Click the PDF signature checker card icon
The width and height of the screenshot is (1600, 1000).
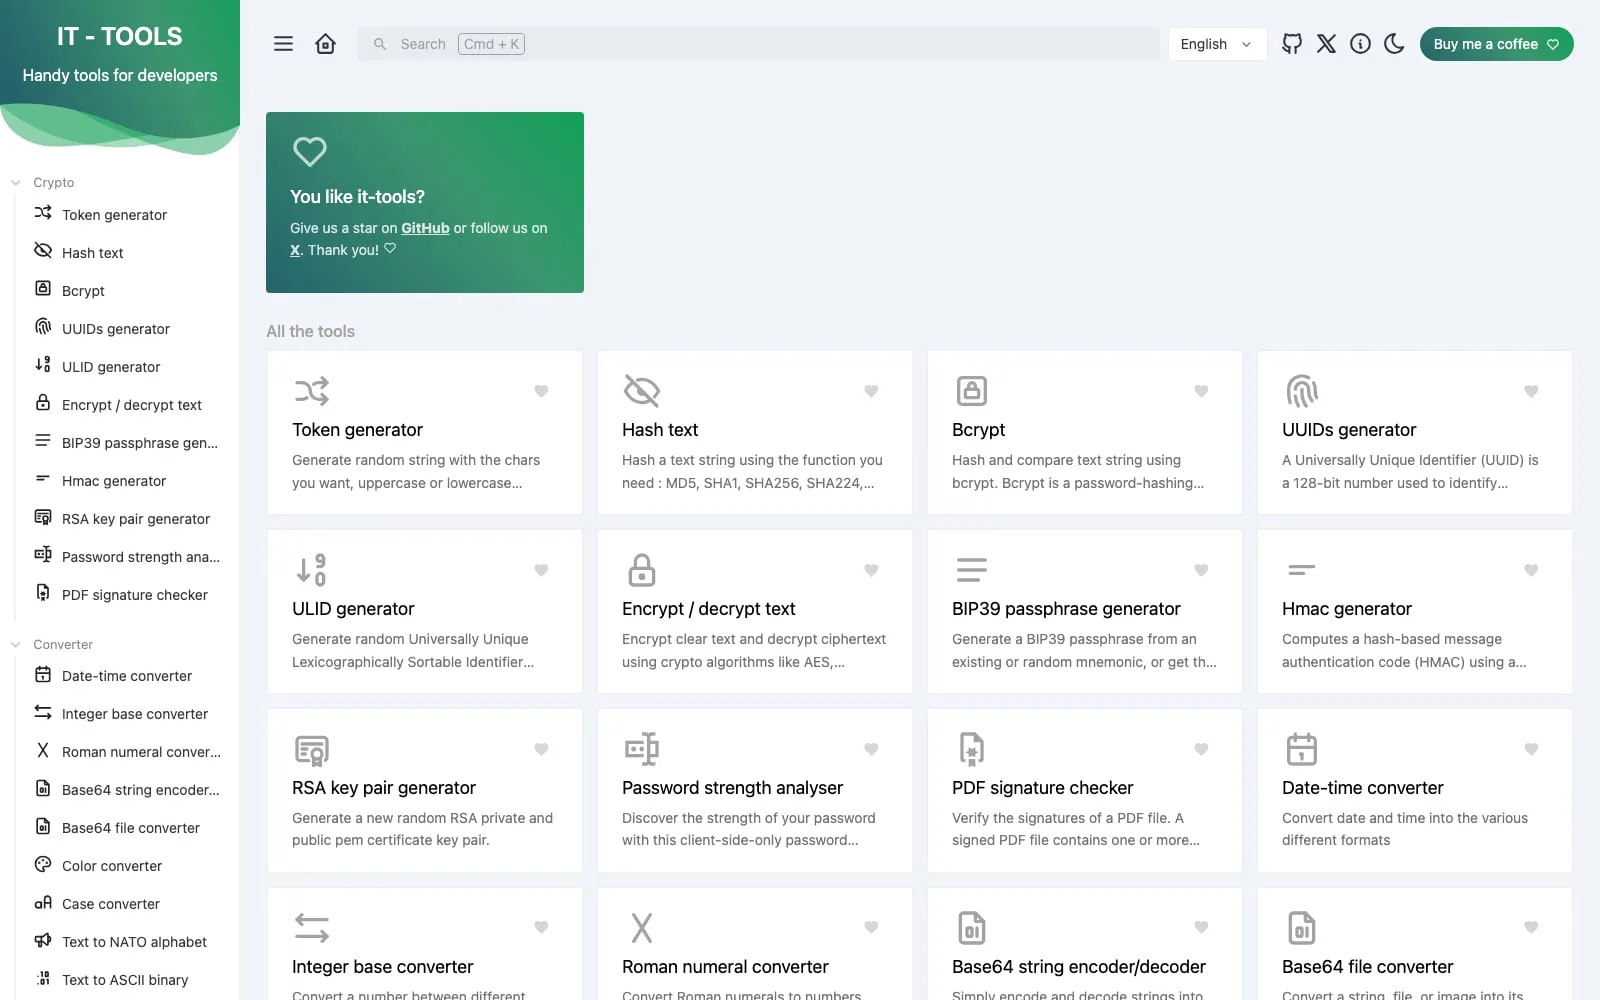pyautogui.click(x=971, y=749)
